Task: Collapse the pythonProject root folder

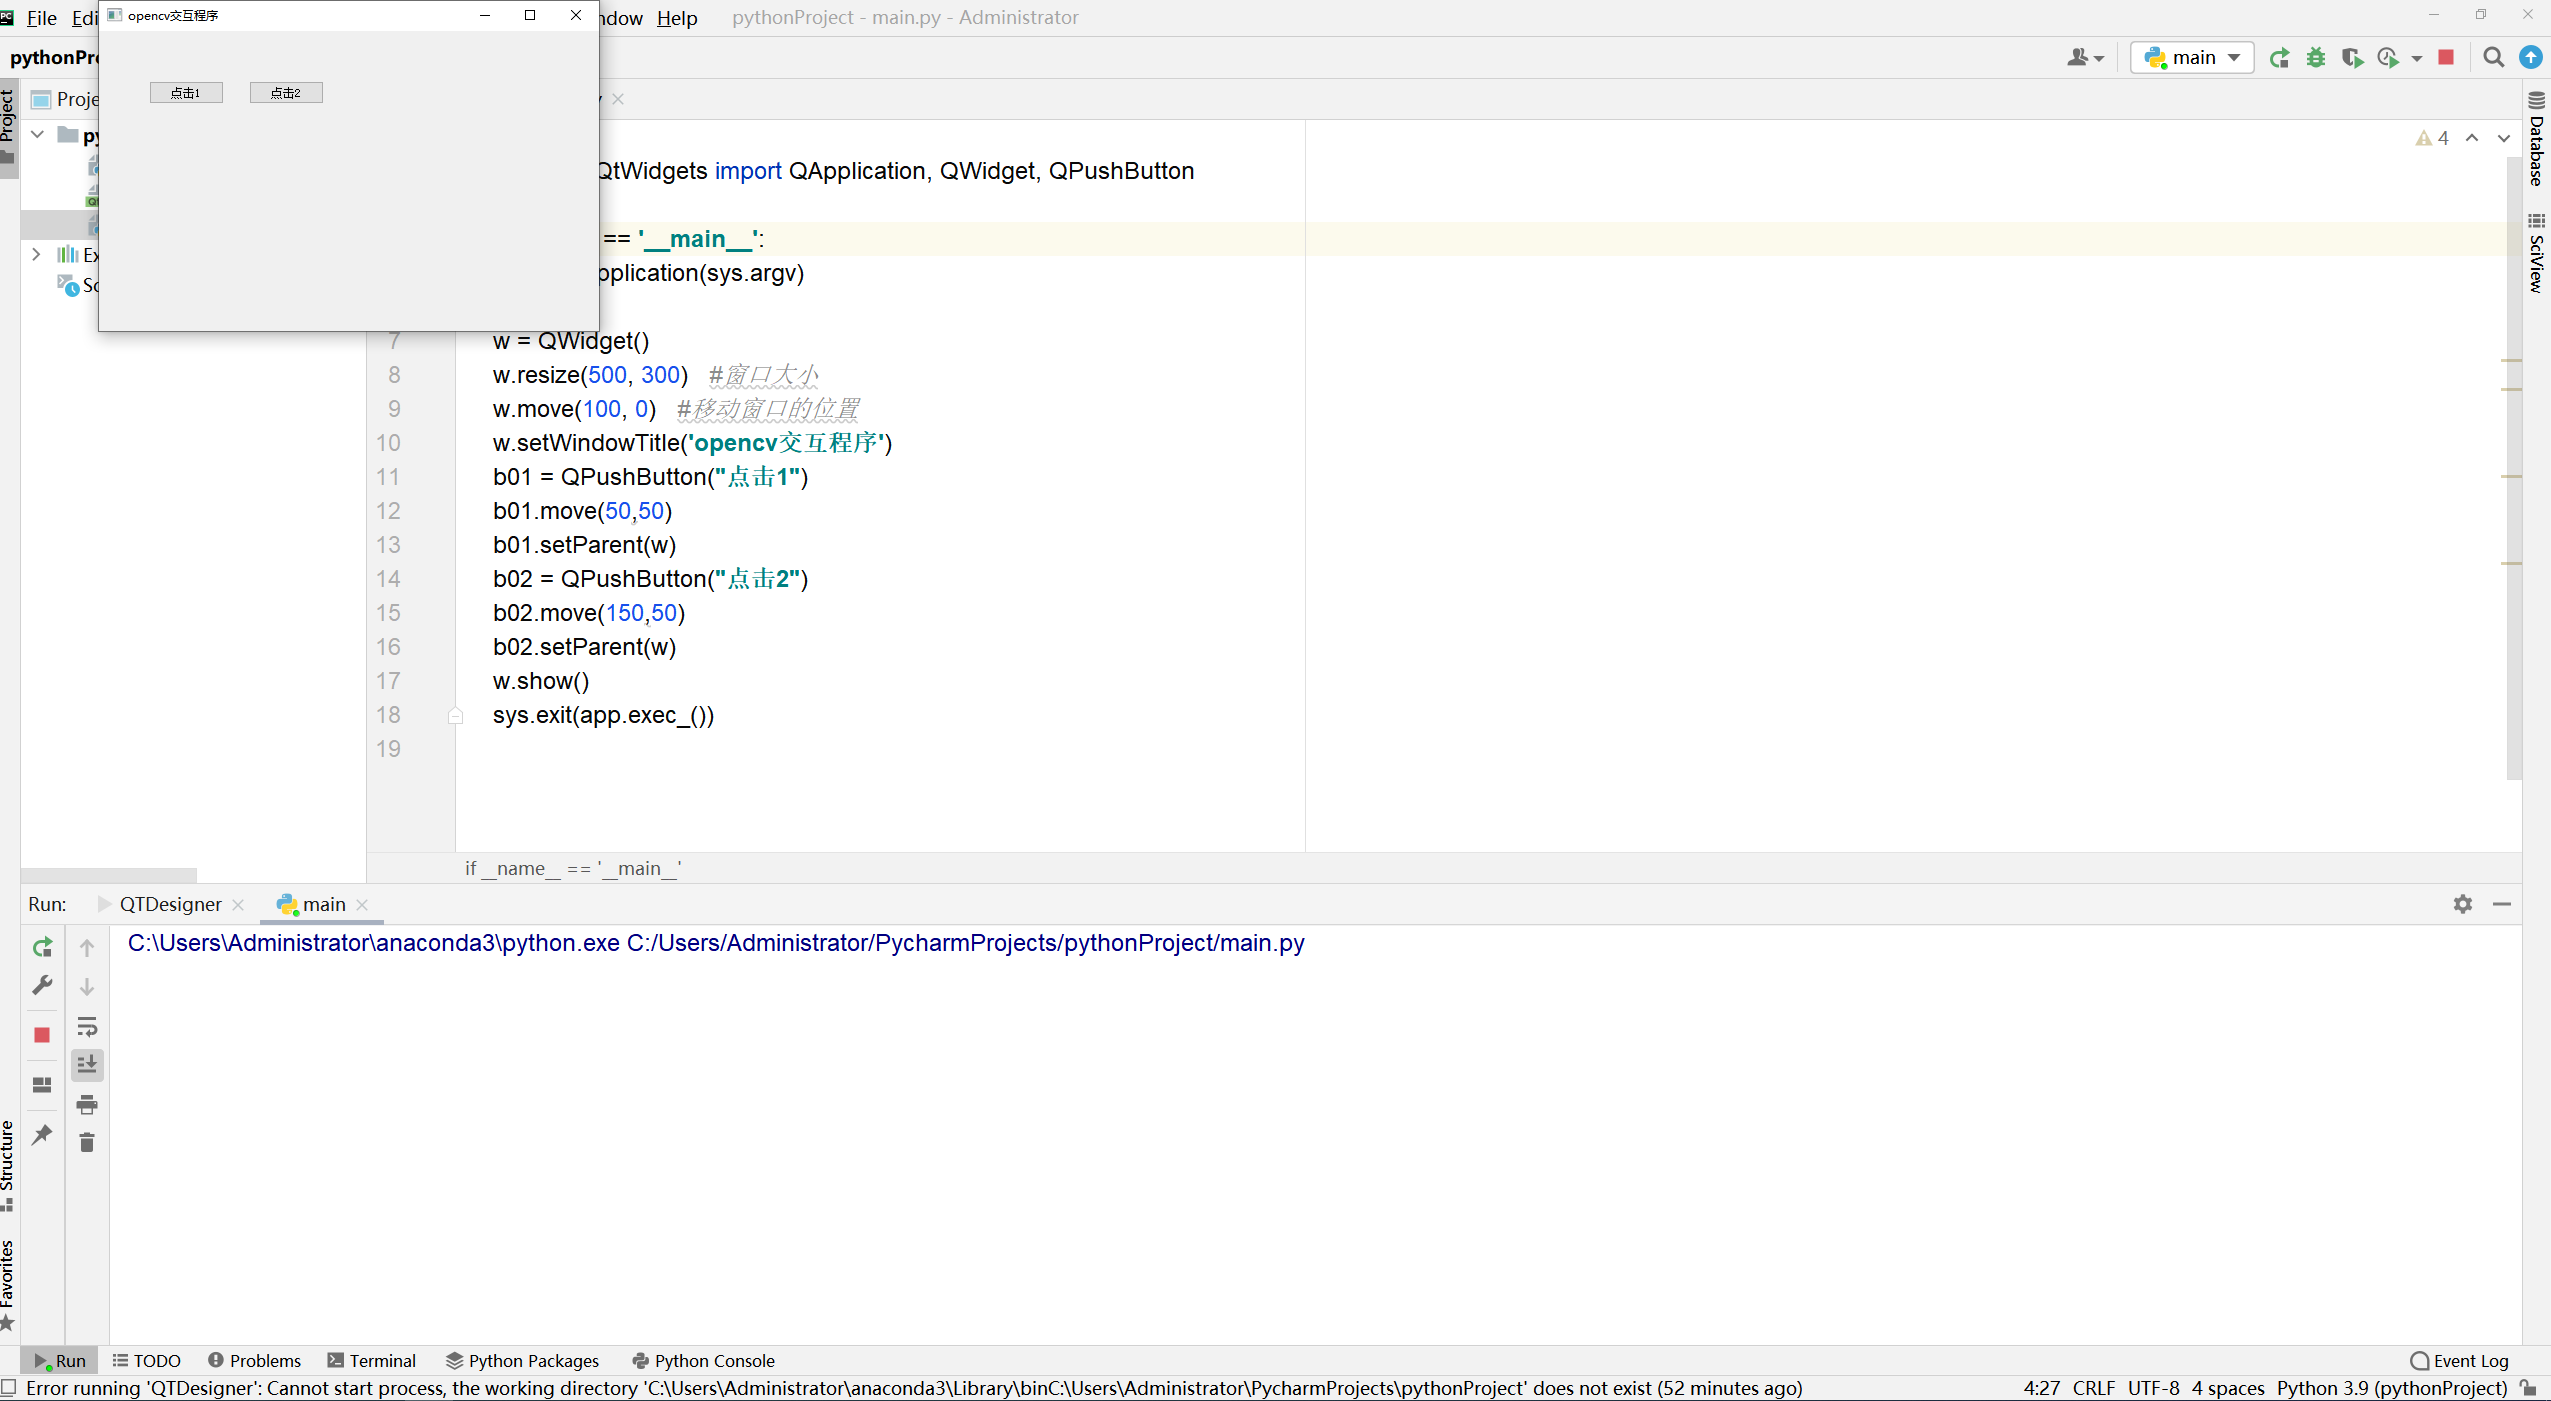Action: 37,134
